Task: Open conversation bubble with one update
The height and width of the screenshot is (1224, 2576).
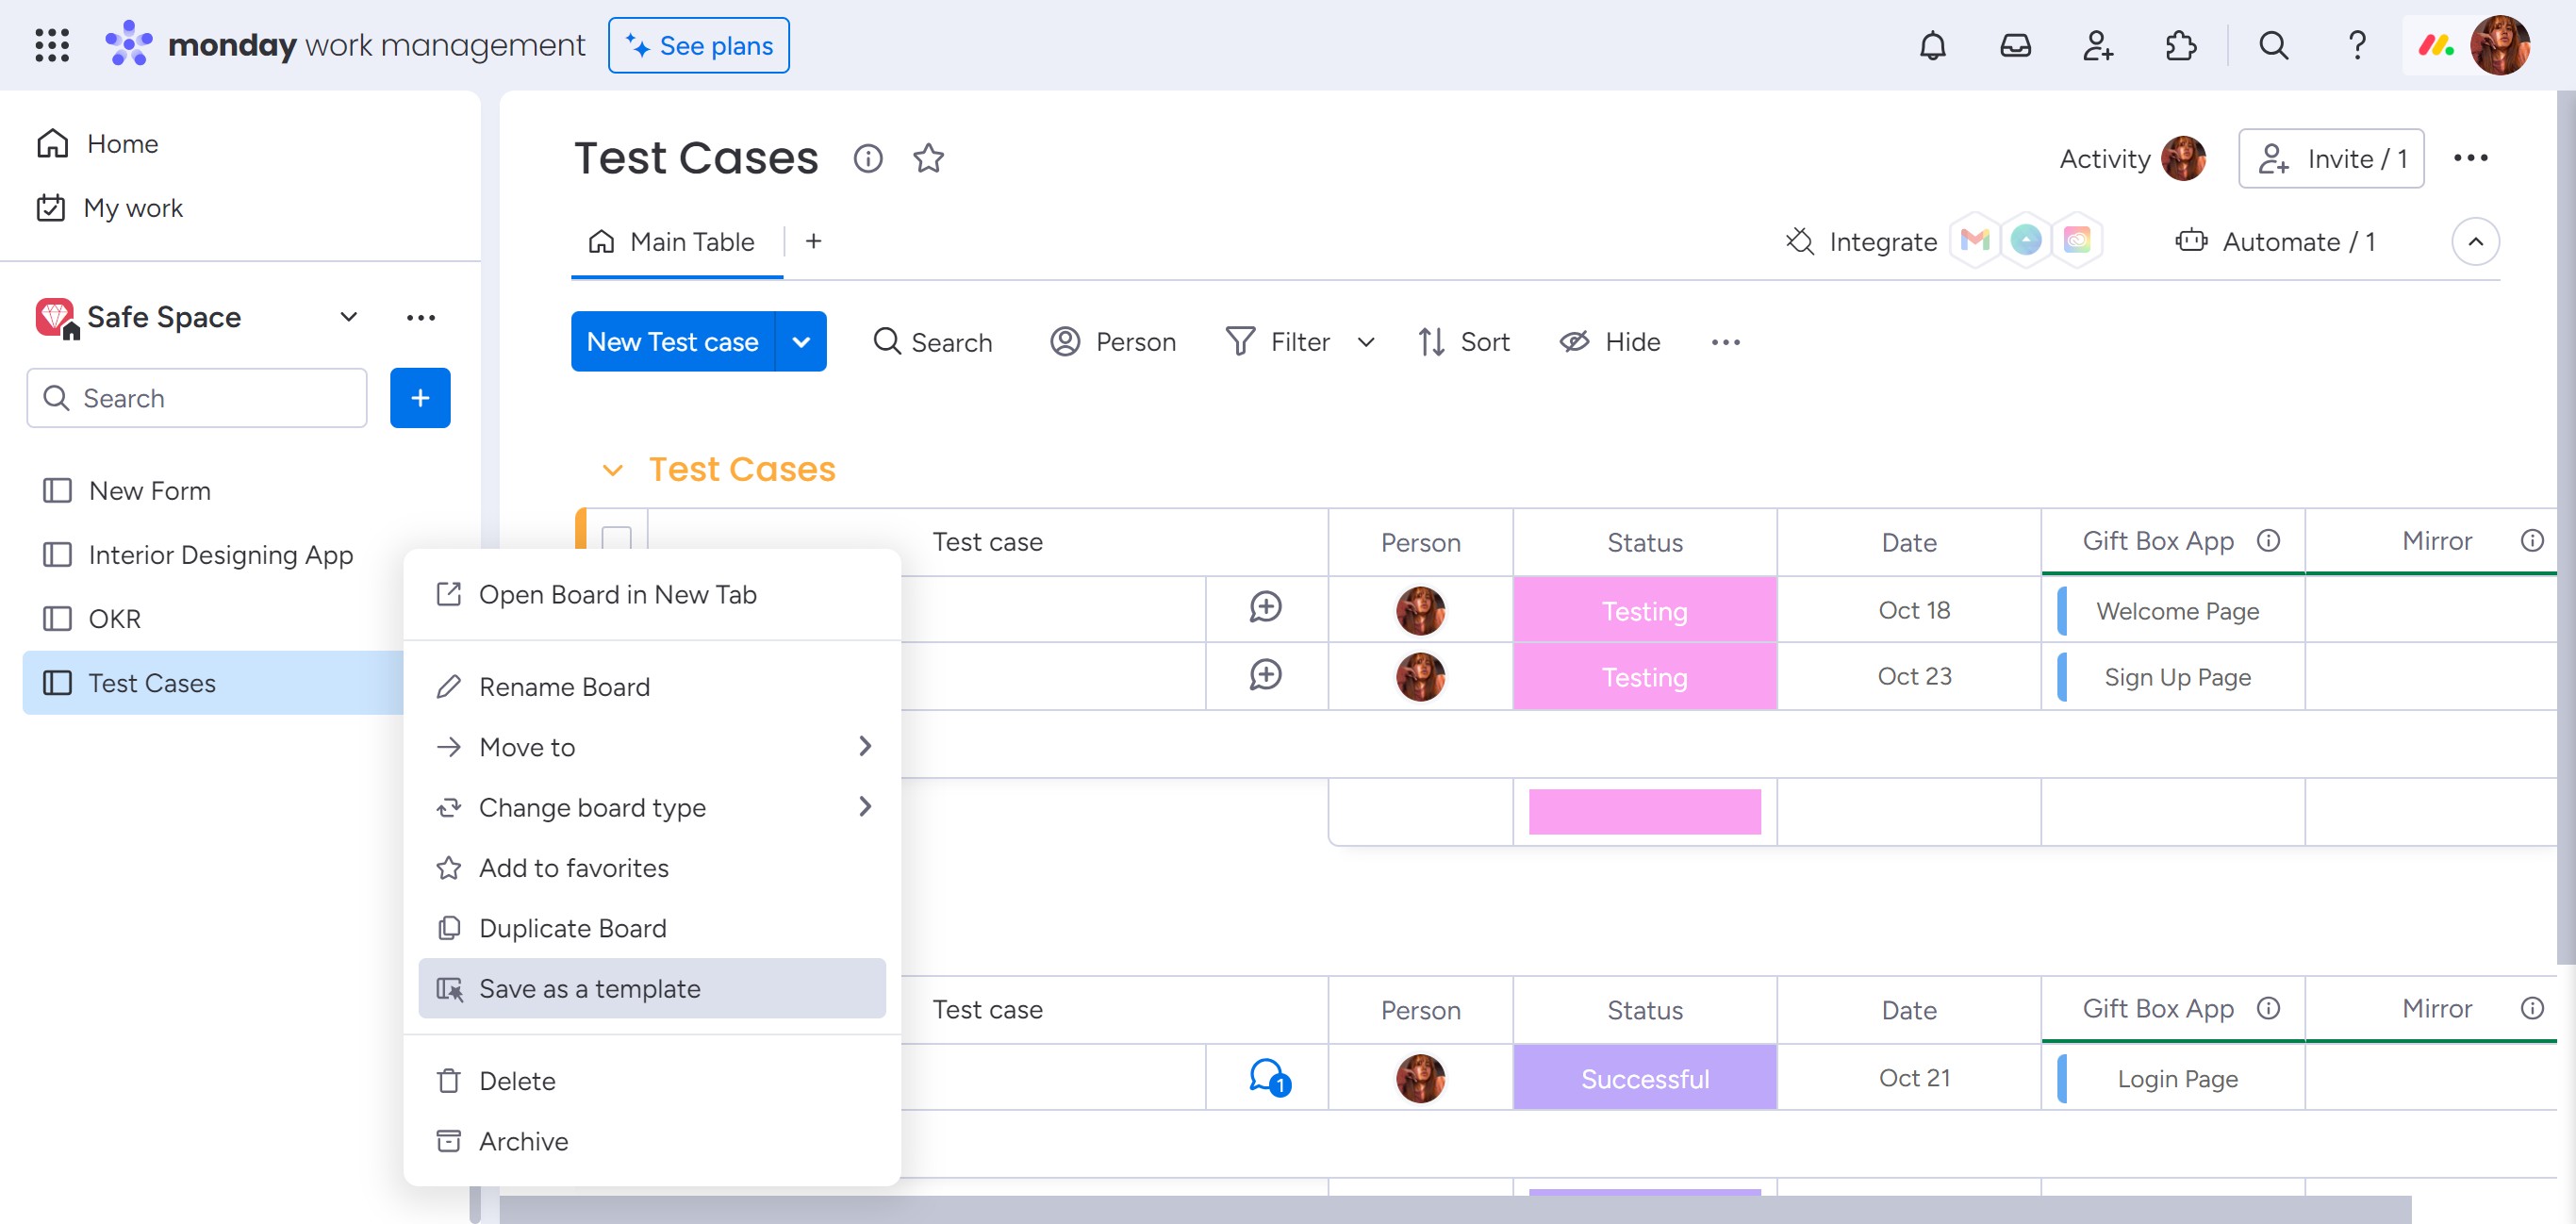Action: tap(1267, 1077)
